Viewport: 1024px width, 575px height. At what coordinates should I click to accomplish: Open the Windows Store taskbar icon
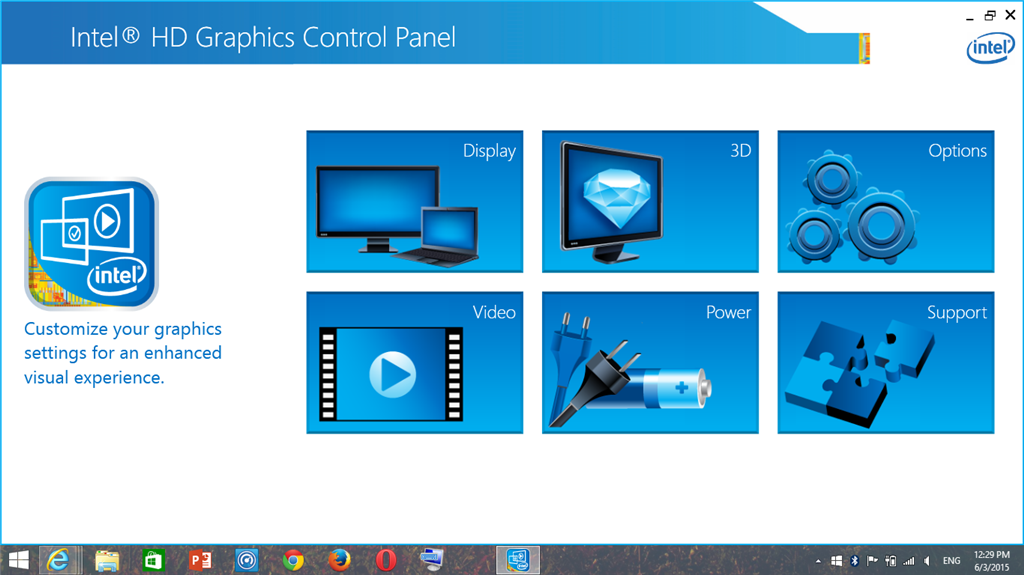(x=153, y=561)
